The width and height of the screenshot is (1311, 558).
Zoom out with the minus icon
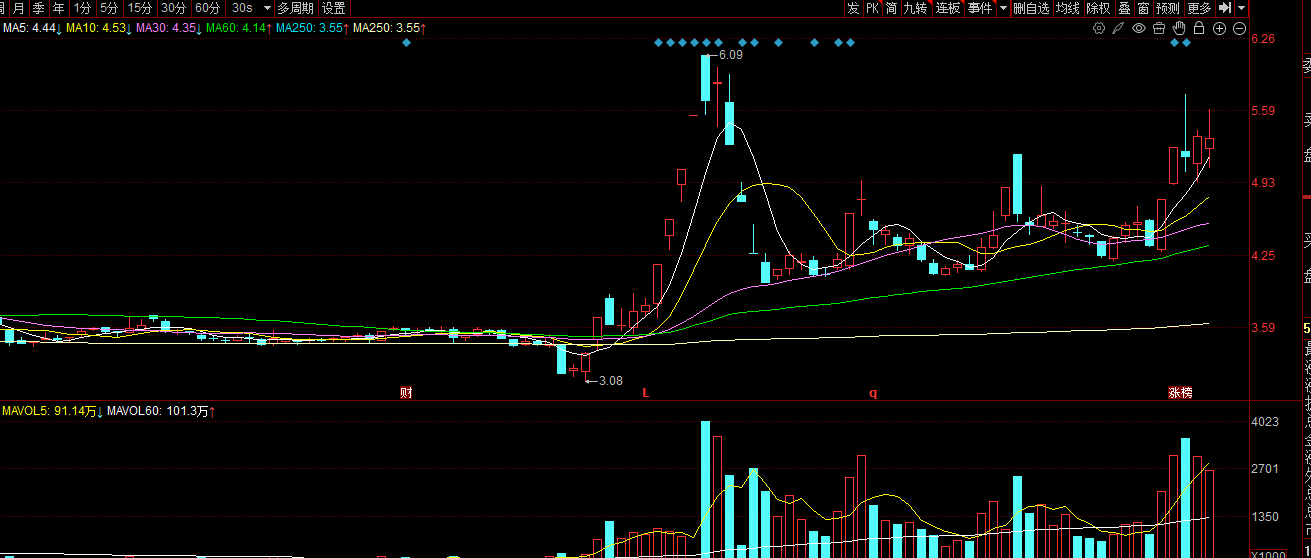click(1239, 28)
